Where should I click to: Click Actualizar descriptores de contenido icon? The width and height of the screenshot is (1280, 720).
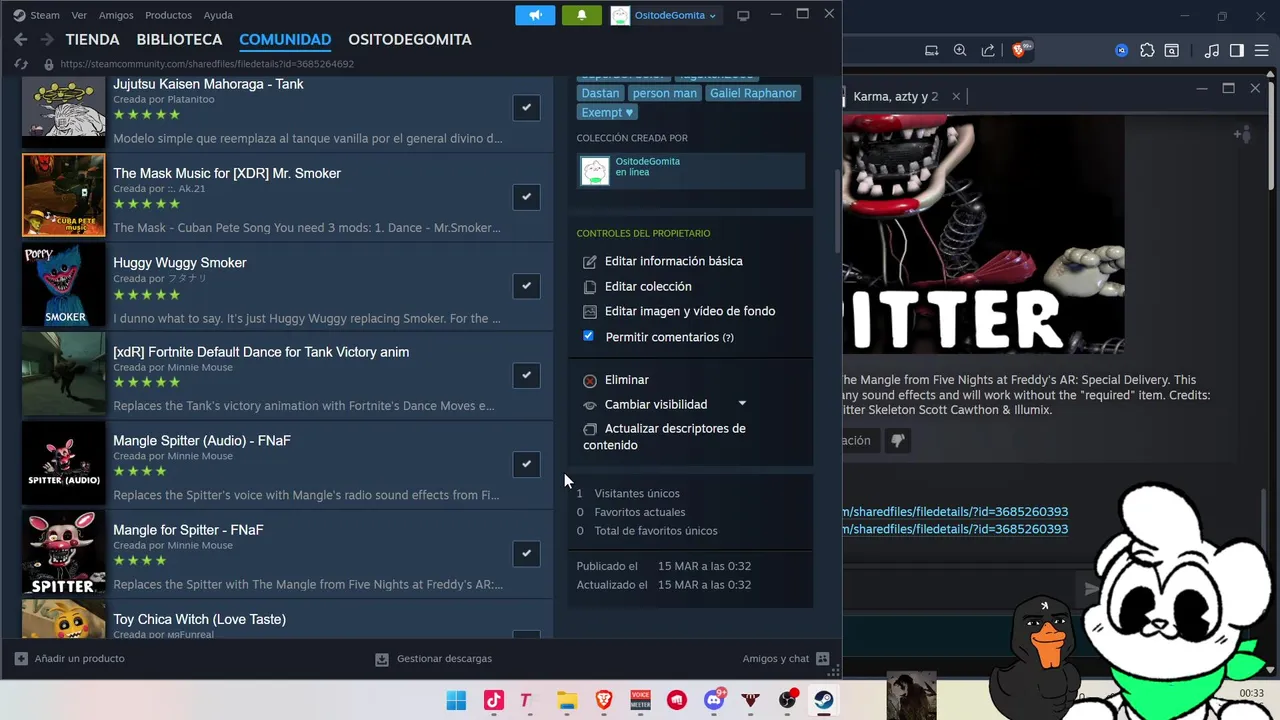coord(590,429)
